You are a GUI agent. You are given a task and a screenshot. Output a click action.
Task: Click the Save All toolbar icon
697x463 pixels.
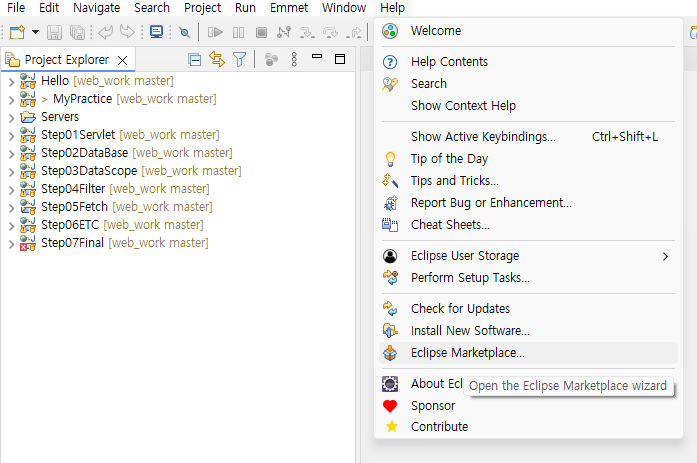77,32
